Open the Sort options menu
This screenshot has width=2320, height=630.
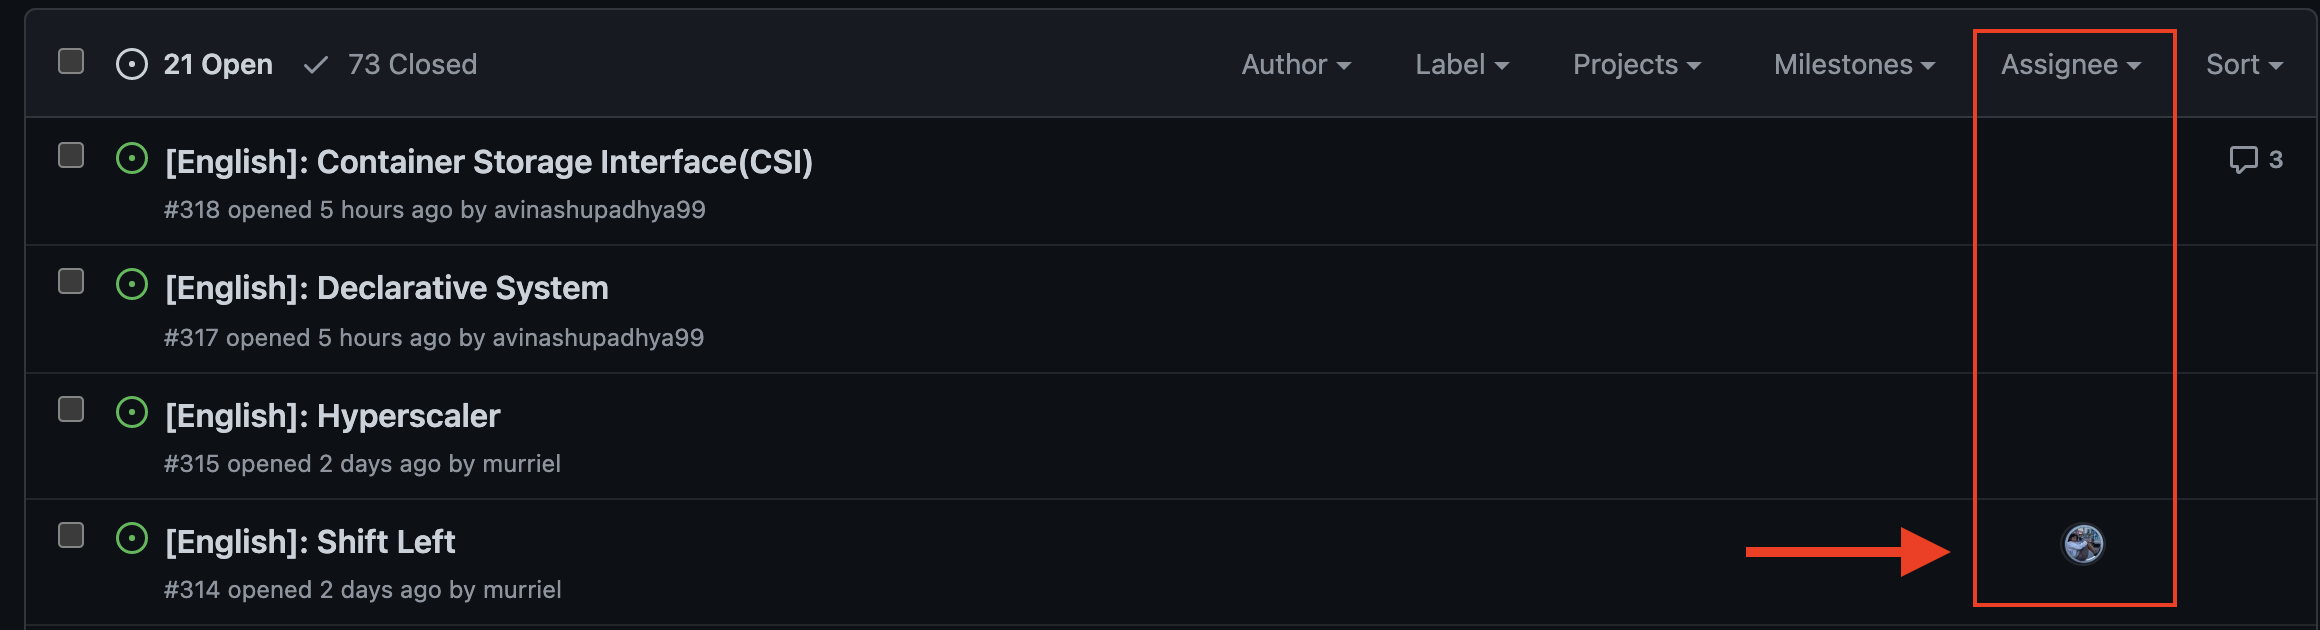click(2243, 65)
